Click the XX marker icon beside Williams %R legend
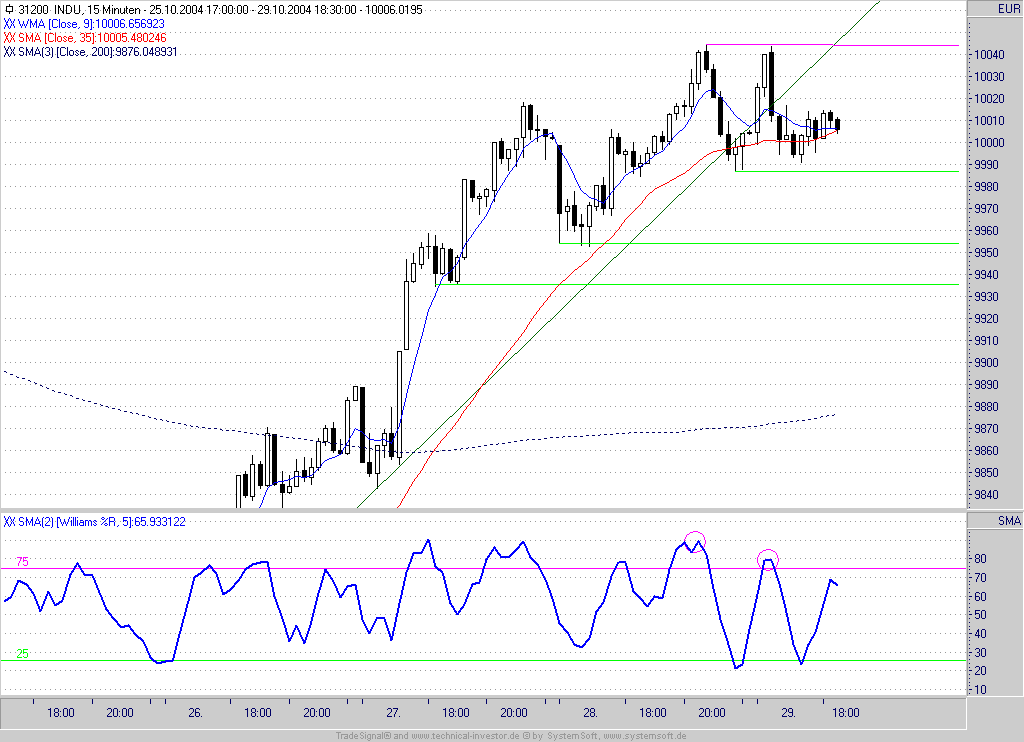This screenshot has height=742, width=1024. pyautogui.click(x=9, y=522)
